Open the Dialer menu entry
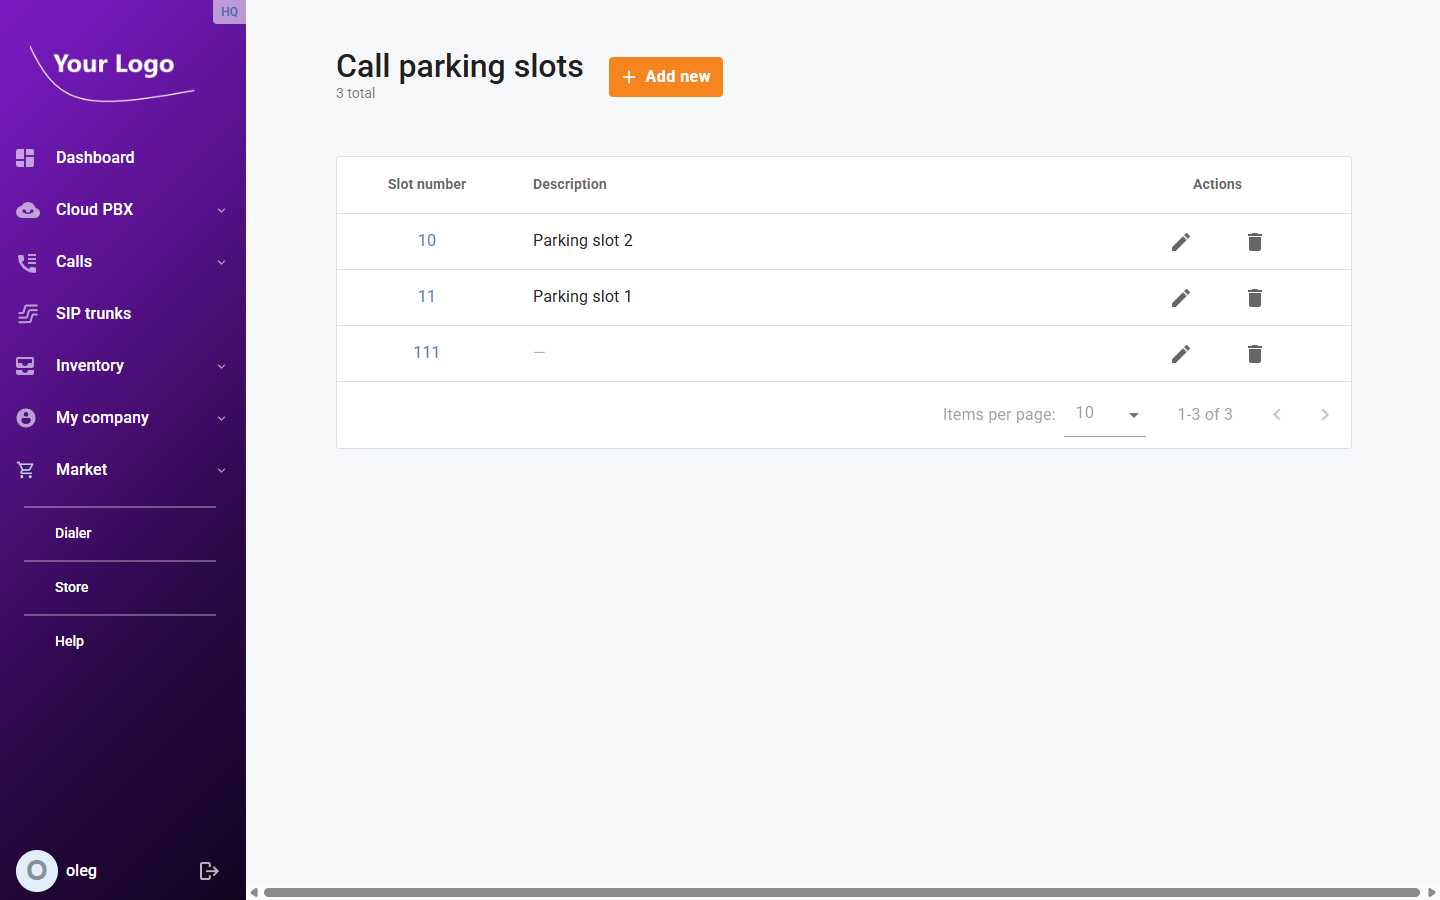This screenshot has width=1440, height=900. click(73, 533)
